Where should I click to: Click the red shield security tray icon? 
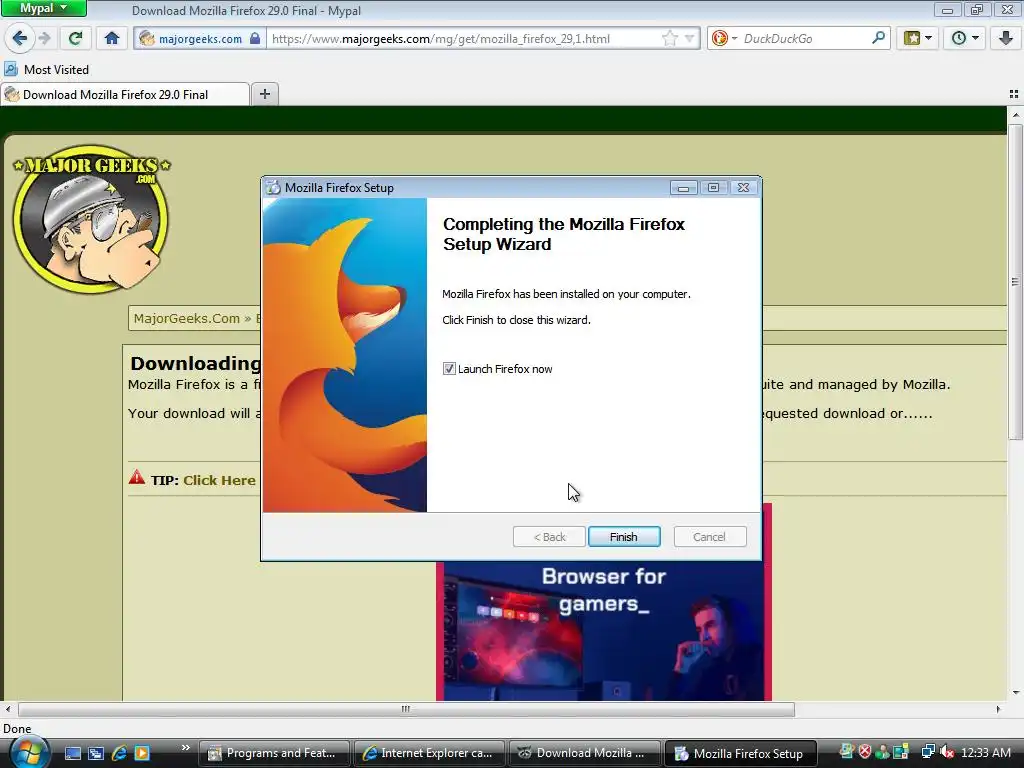(865, 752)
